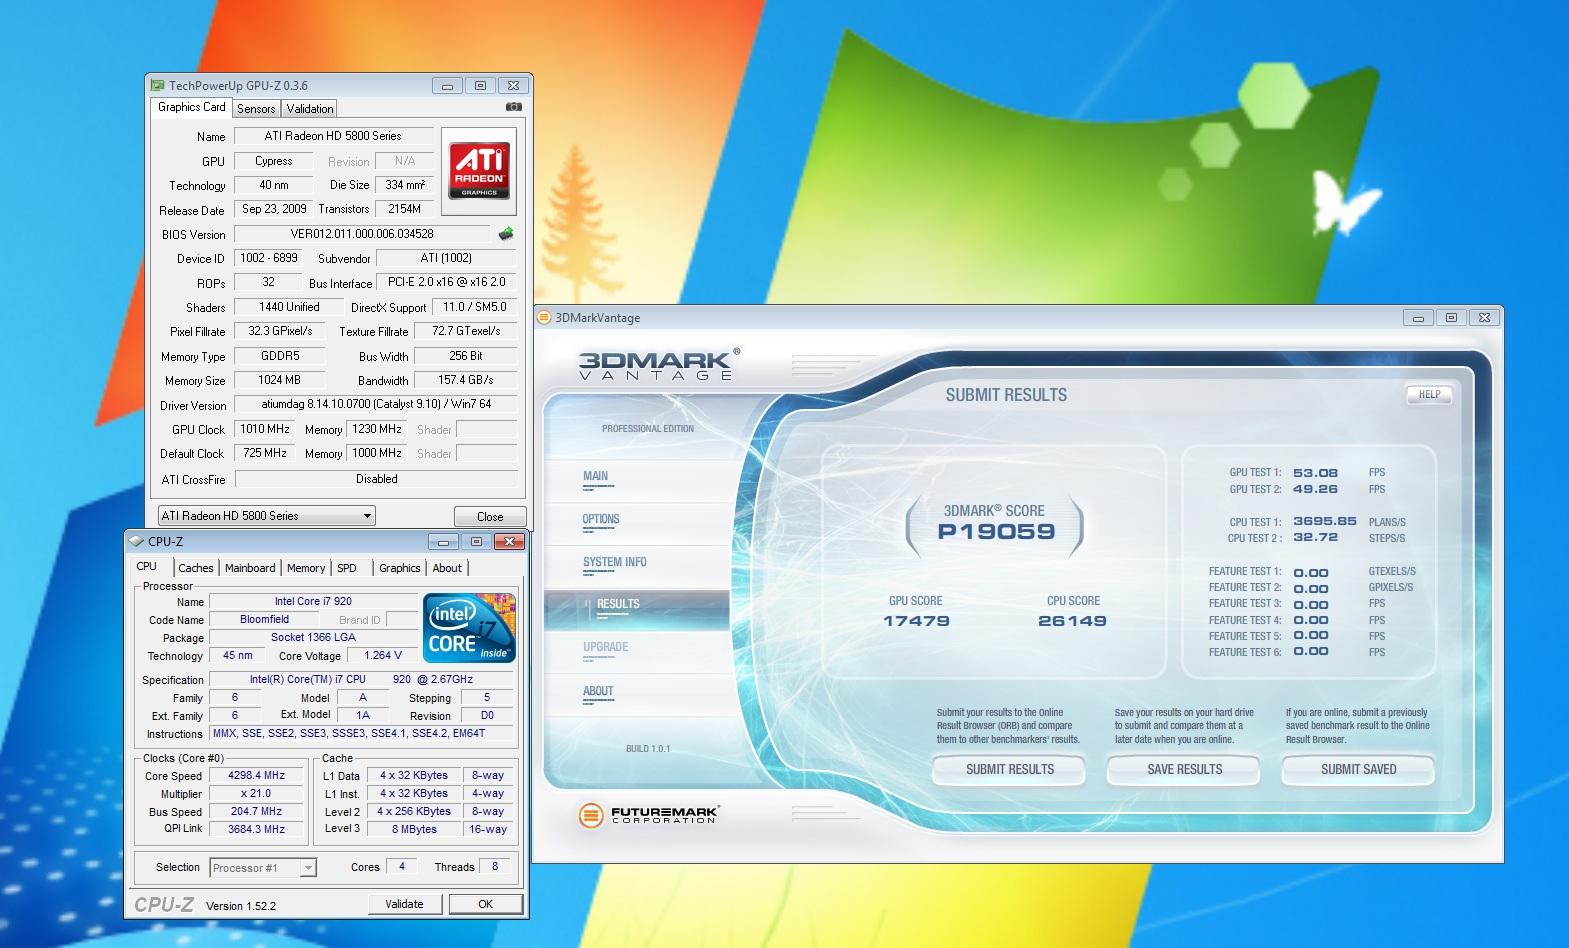This screenshot has height=948, width=1569.
Task: Click the 3DMarkVantage title bar icon
Action: 545,318
